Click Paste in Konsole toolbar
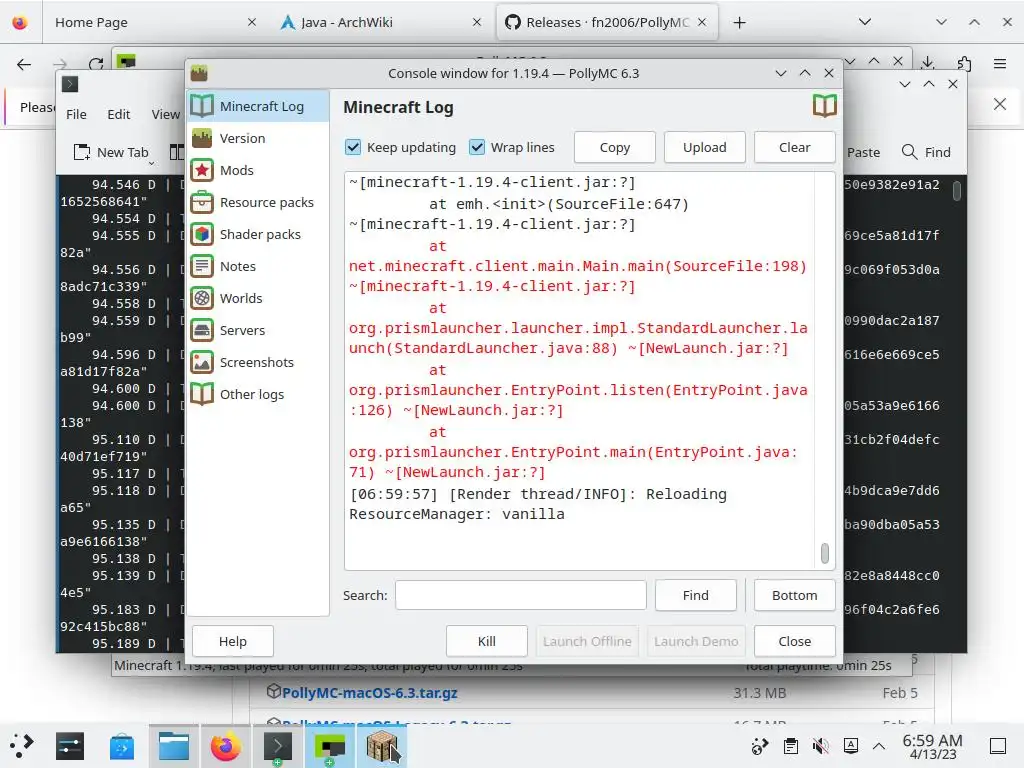The image size is (1024, 768). (863, 152)
